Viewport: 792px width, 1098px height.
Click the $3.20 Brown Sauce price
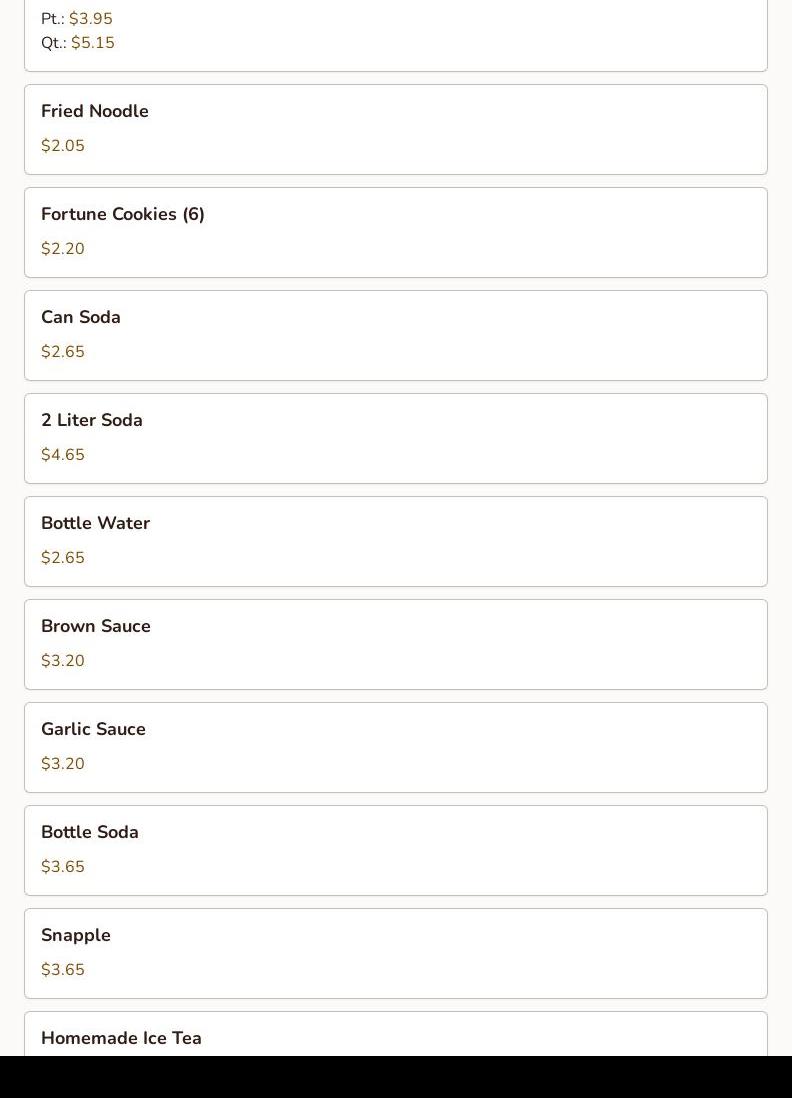(x=63, y=660)
